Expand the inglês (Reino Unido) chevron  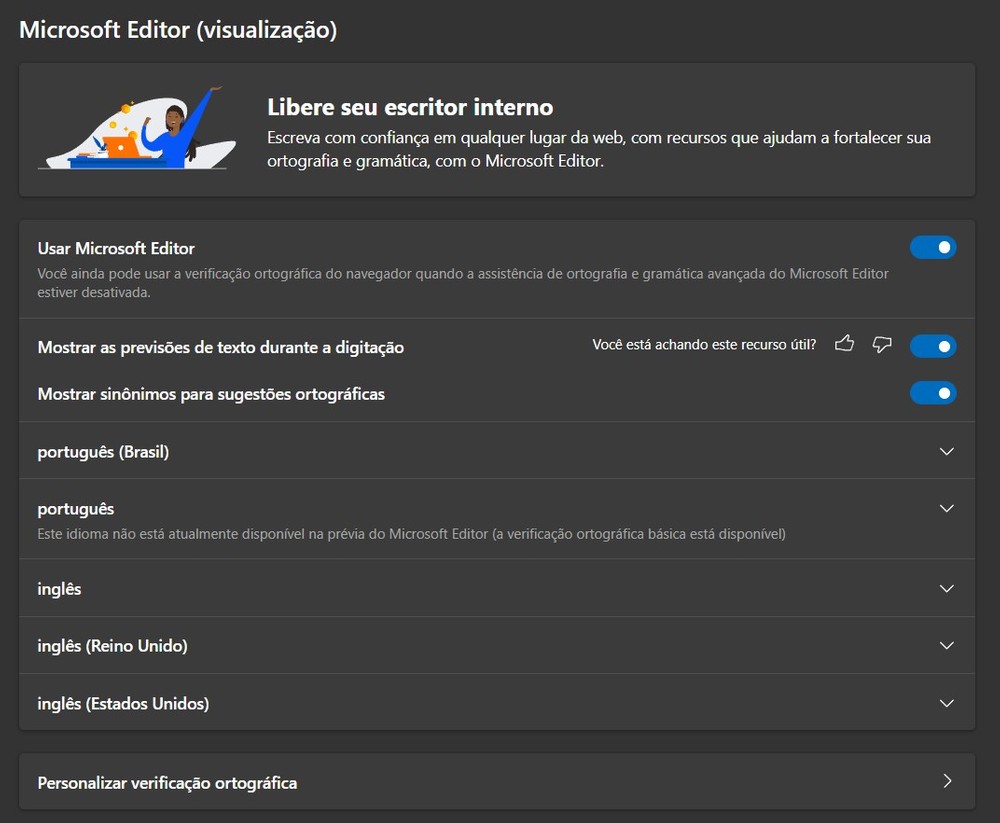(x=947, y=646)
